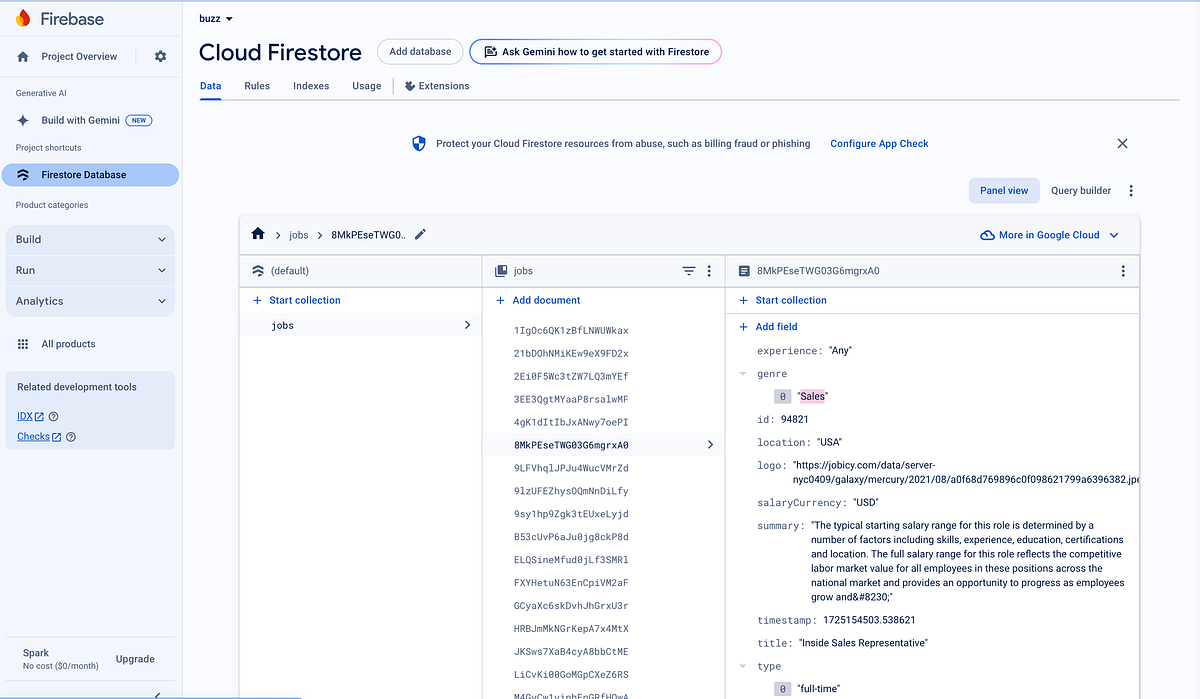1200x699 pixels.
Task: Click the Build with Gemini sparkle icon
Action: [x=22, y=119]
